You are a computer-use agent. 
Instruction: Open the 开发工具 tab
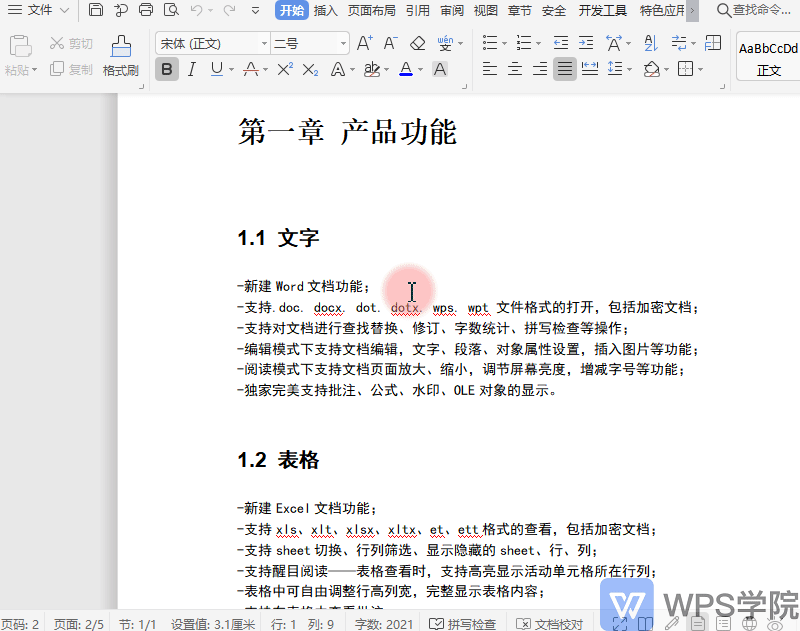603,10
